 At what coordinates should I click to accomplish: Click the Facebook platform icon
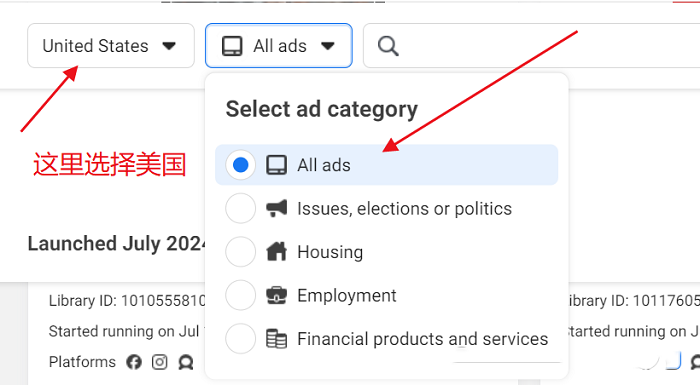[x=134, y=362]
